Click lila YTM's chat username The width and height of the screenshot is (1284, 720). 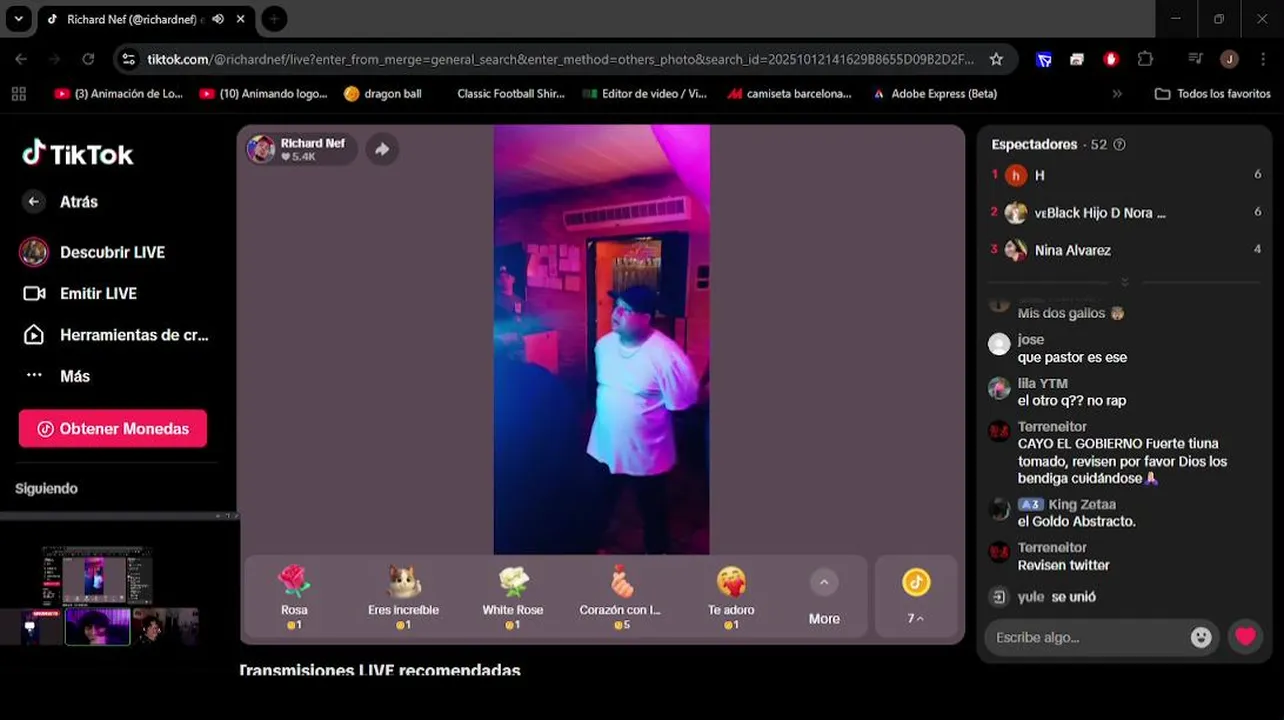click(1043, 383)
